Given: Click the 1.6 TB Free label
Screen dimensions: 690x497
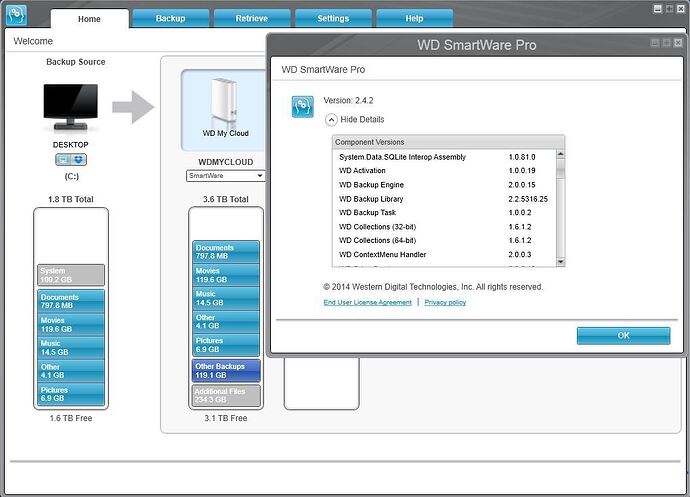Looking at the screenshot, I should pos(71,418).
